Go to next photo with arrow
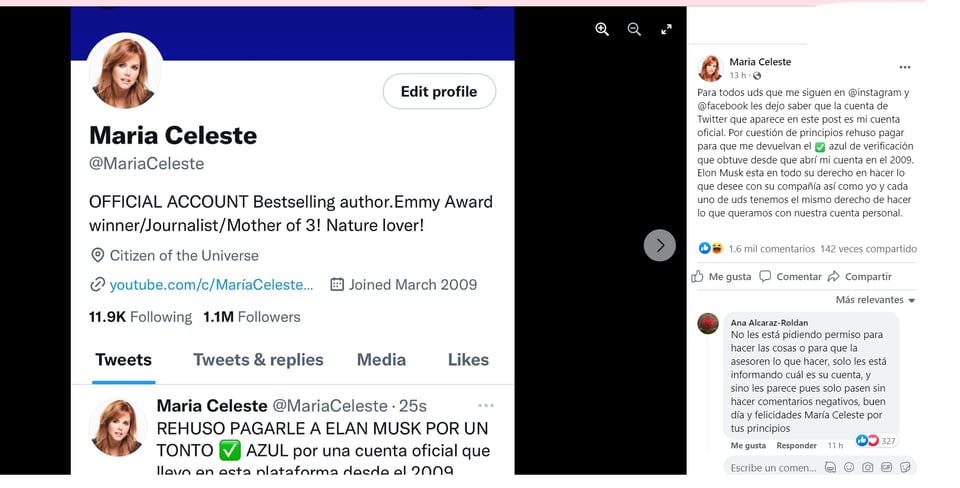The width and height of the screenshot is (960, 488). click(x=660, y=245)
